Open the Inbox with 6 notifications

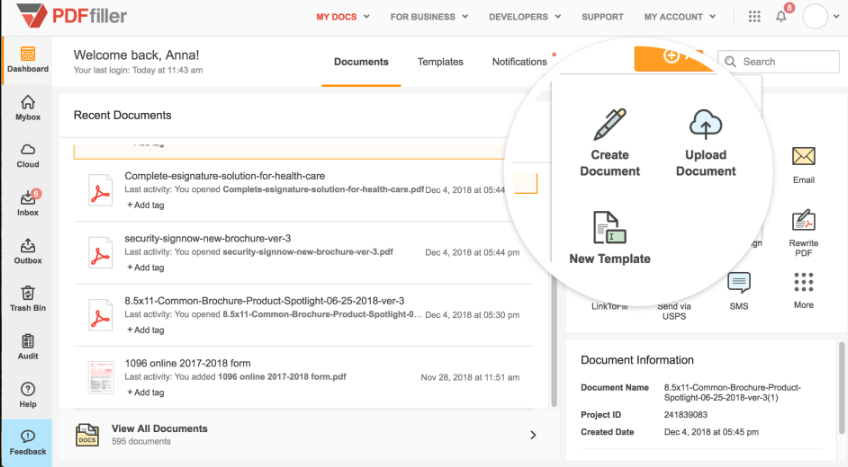point(28,203)
